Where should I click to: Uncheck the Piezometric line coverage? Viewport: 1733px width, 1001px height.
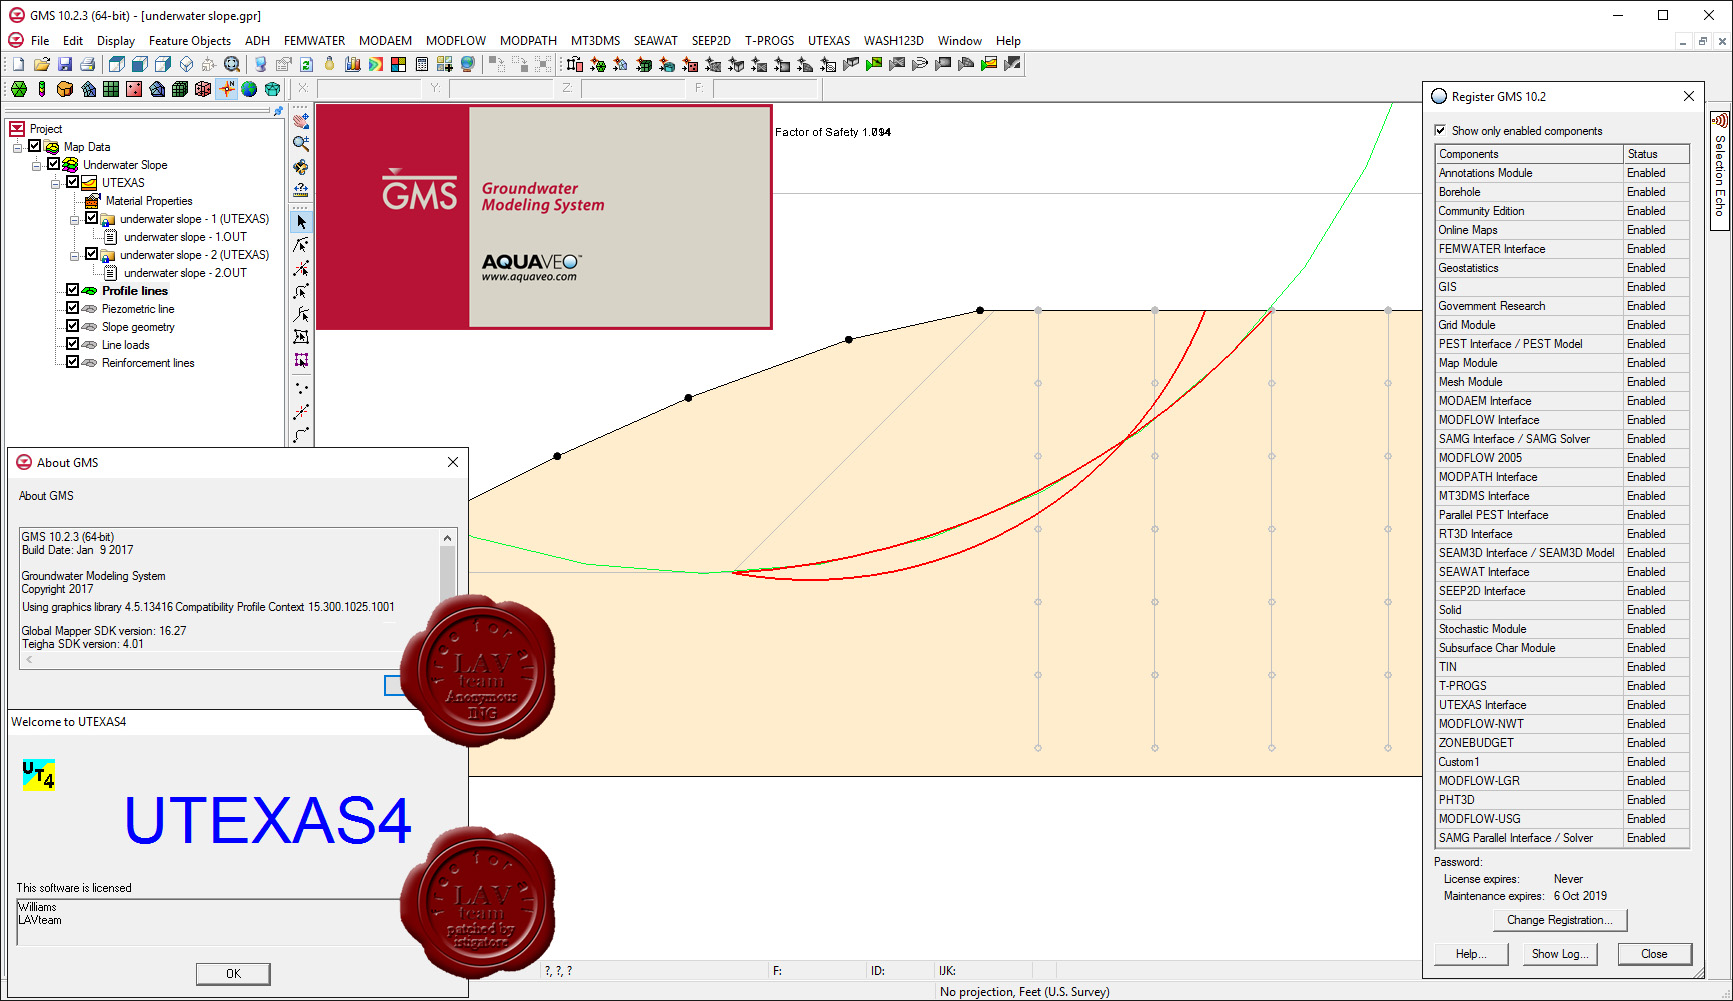click(x=73, y=308)
